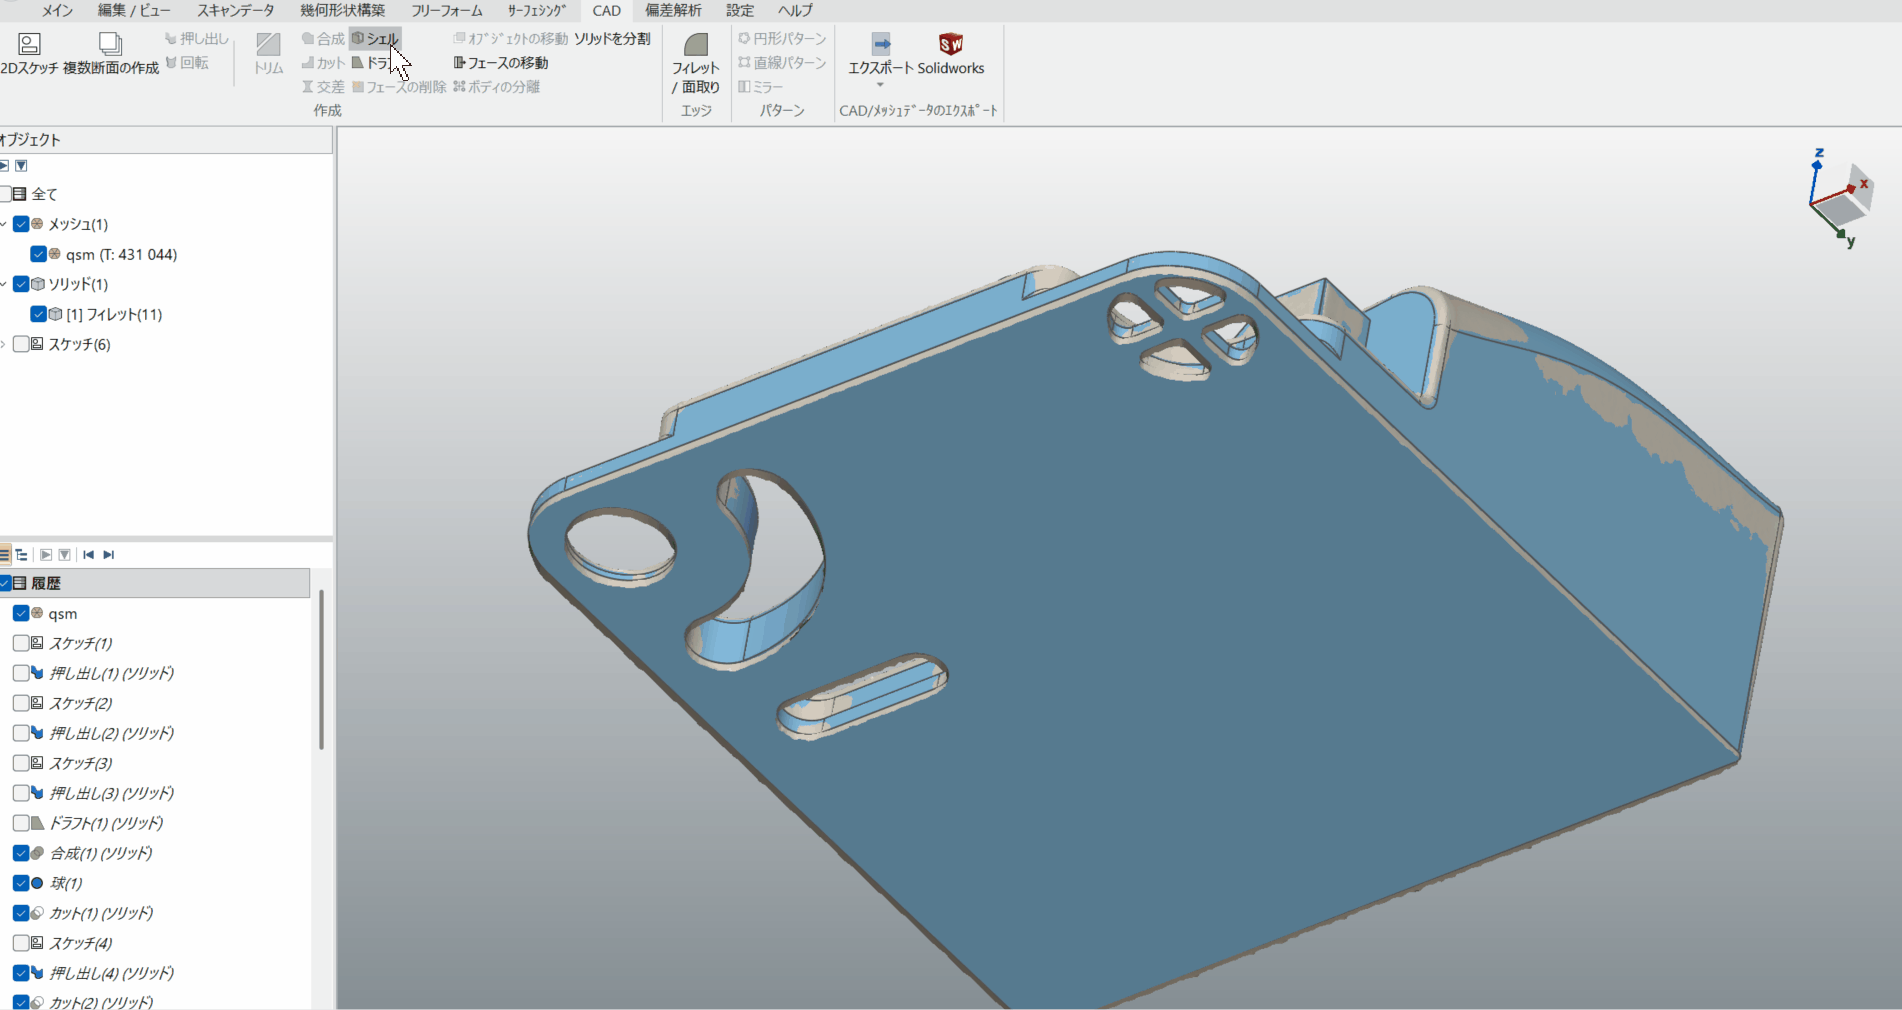Open the Export (エクスポート) dropdown arrow

point(880,85)
